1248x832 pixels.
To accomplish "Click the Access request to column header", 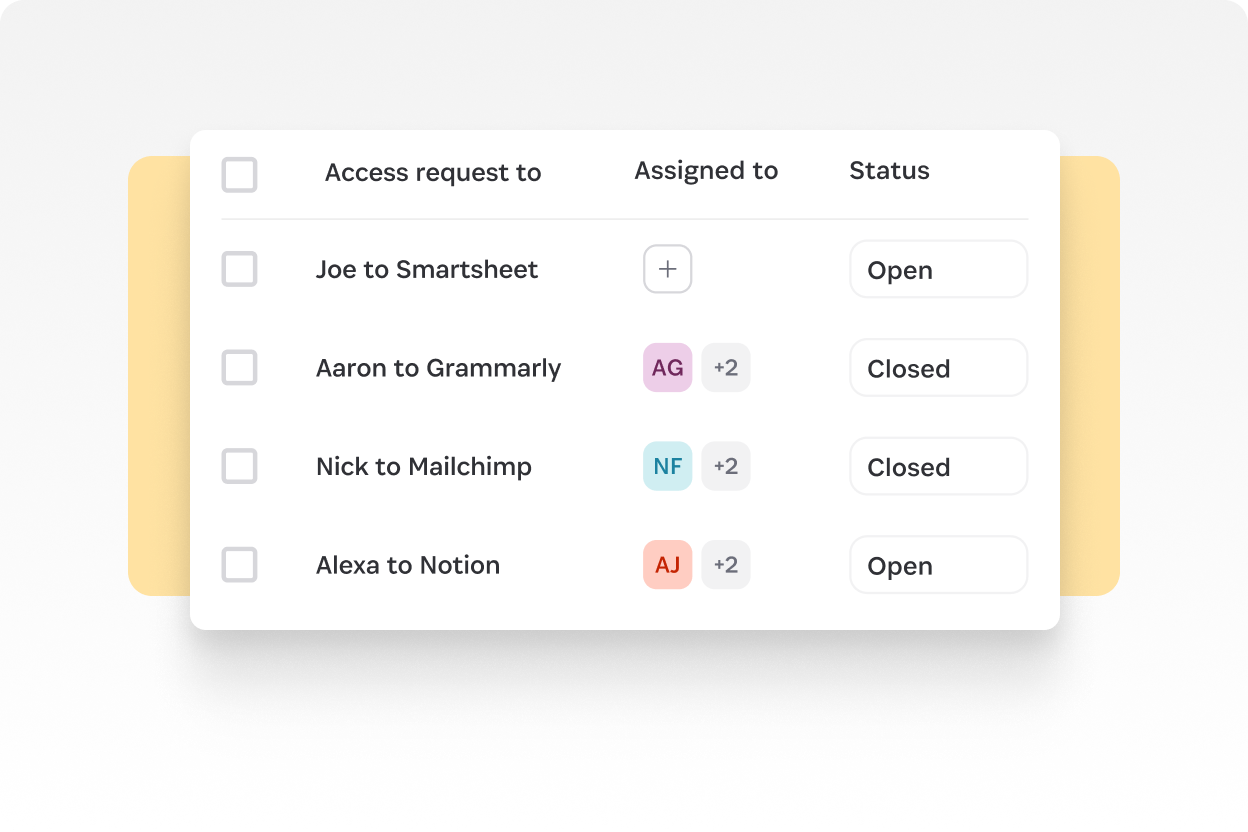I will 433,172.
